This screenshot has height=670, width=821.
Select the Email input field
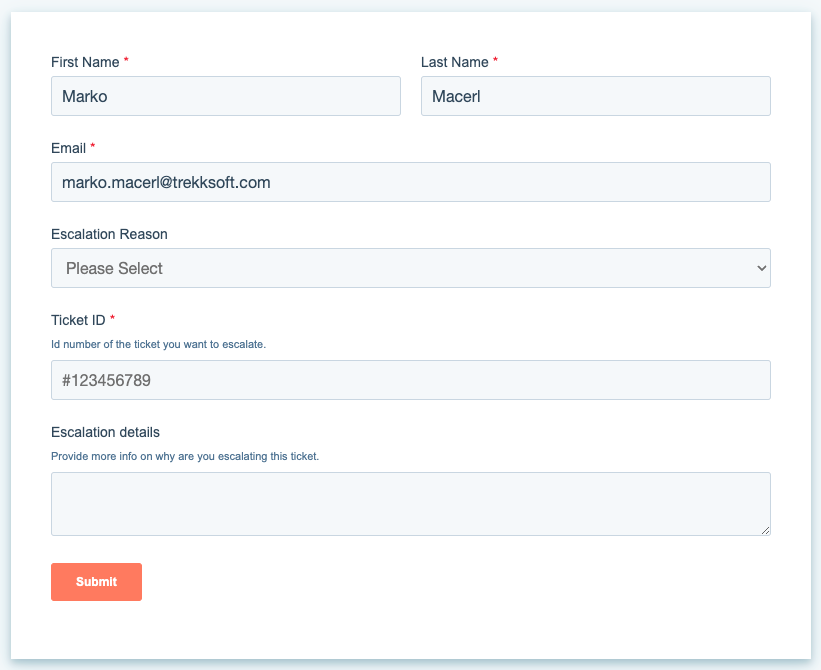tap(411, 182)
